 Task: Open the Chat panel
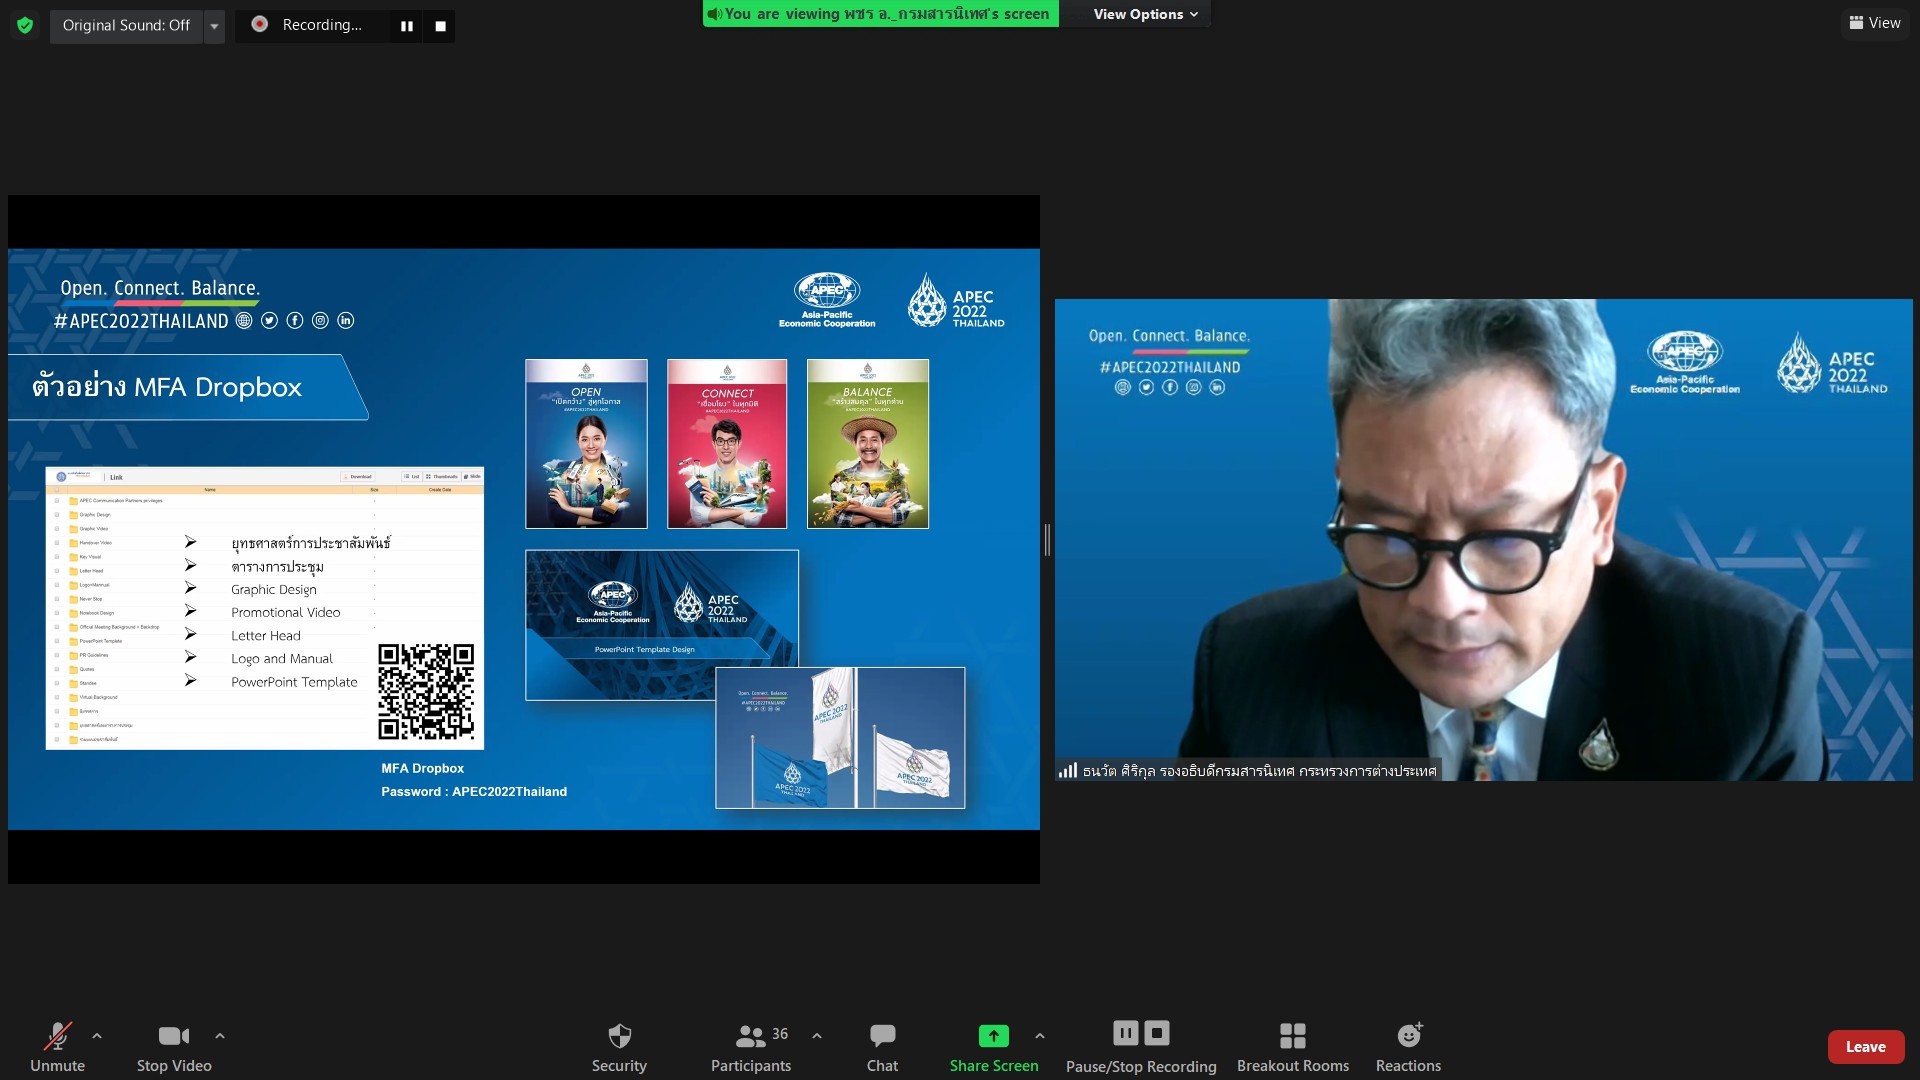click(x=882, y=1046)
